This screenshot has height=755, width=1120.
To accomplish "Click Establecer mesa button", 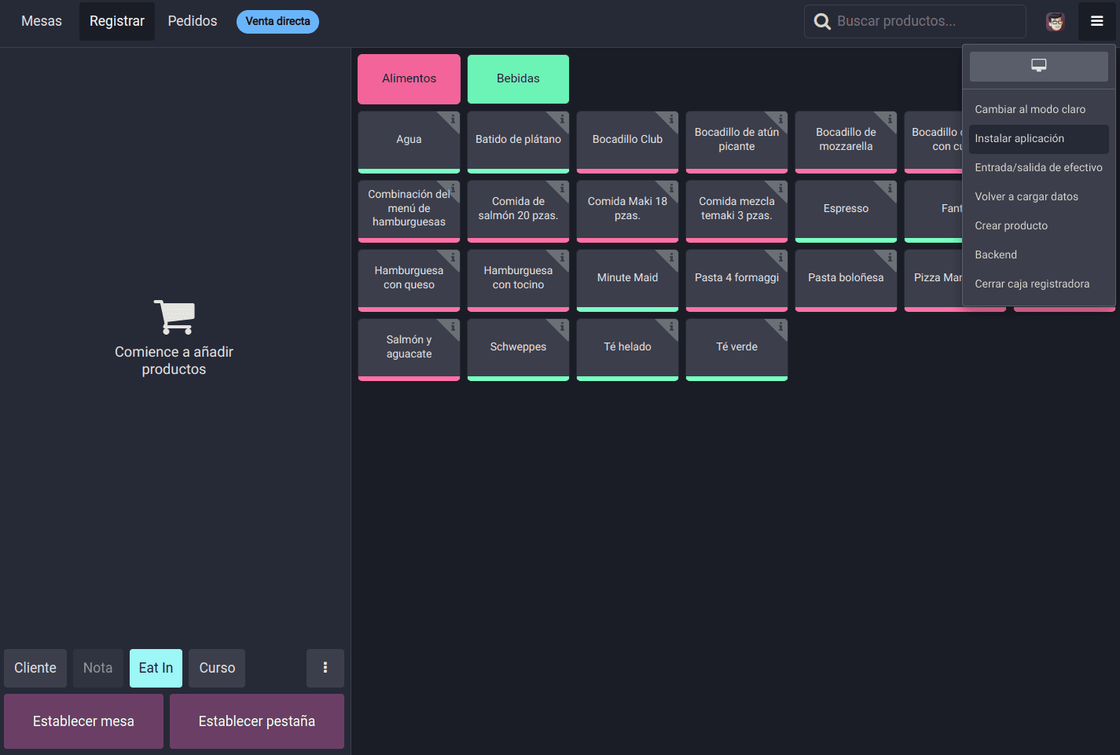I will (84, 721).
